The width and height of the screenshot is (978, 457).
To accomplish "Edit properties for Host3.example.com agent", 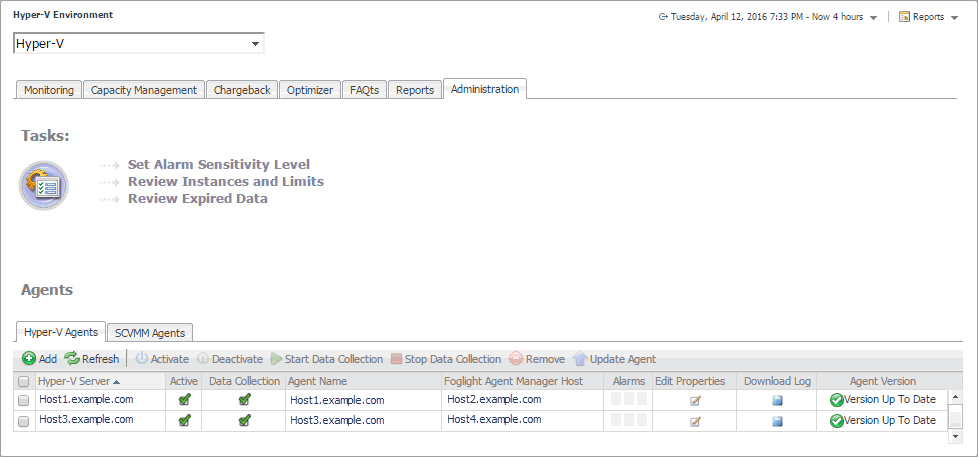I will pos(695,421).
